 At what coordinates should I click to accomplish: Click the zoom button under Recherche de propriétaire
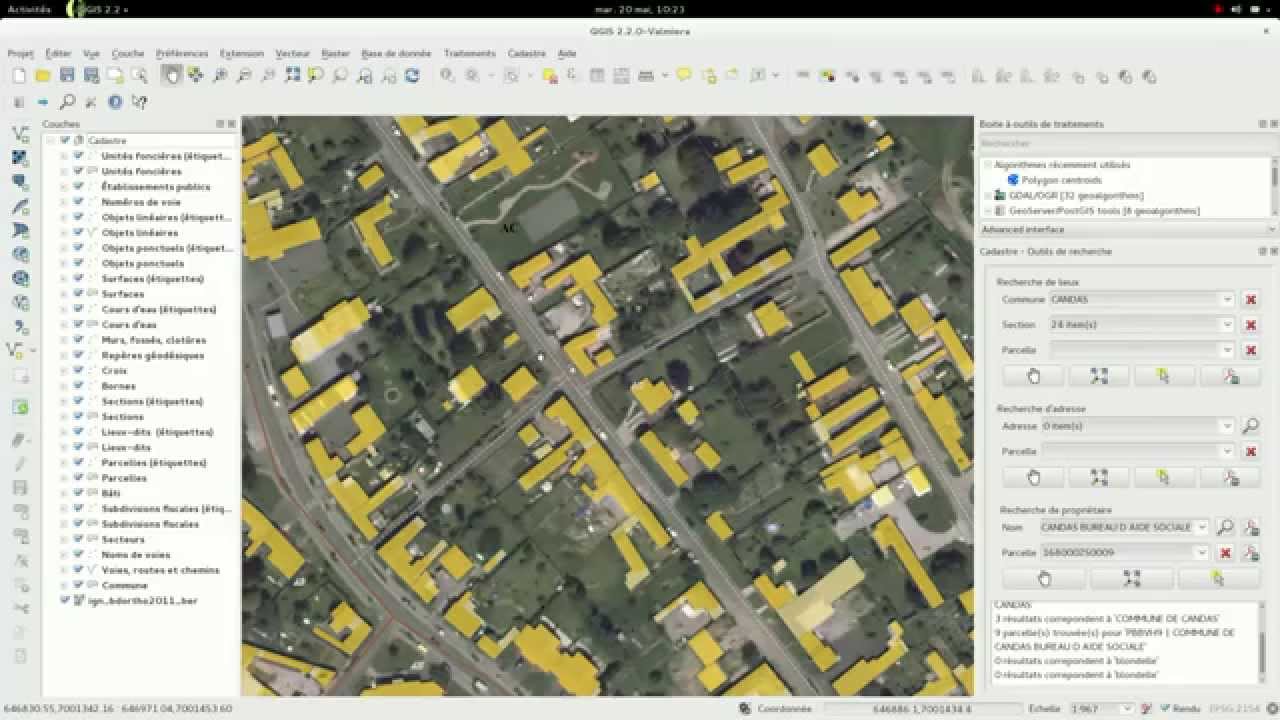[1131, 578]
